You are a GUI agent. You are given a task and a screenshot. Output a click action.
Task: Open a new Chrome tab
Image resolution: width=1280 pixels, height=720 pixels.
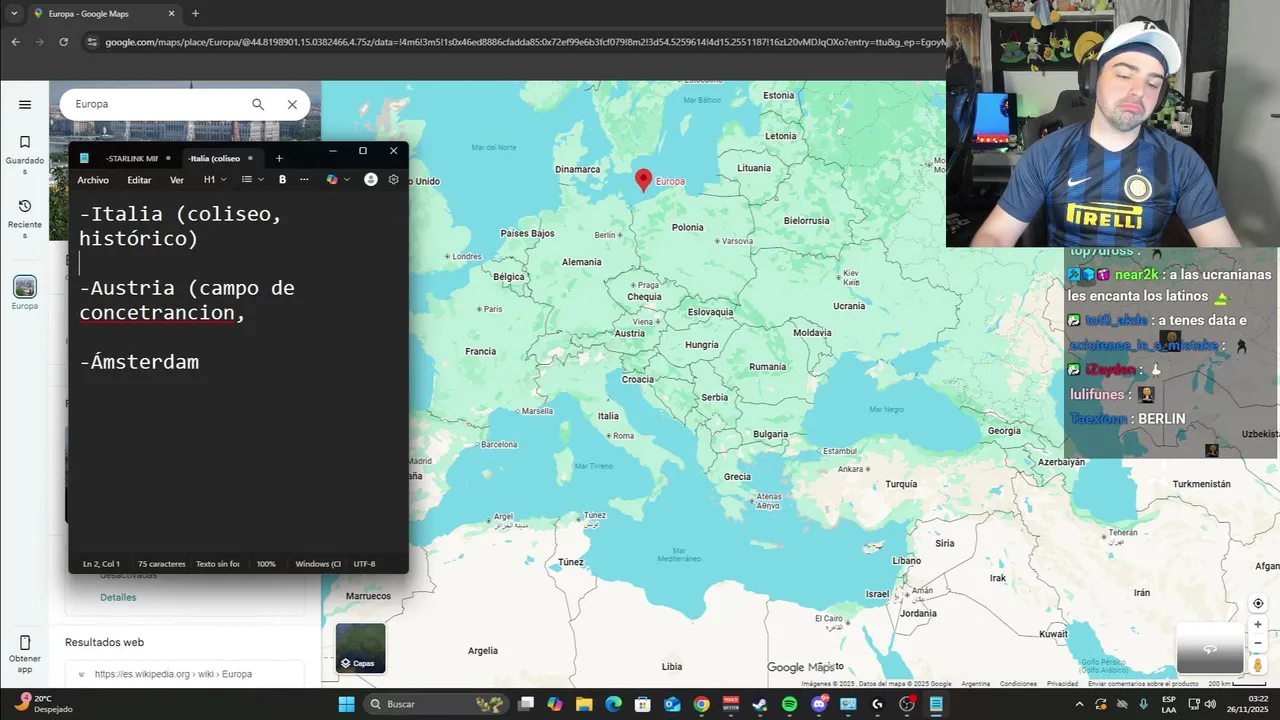[195, 14]
